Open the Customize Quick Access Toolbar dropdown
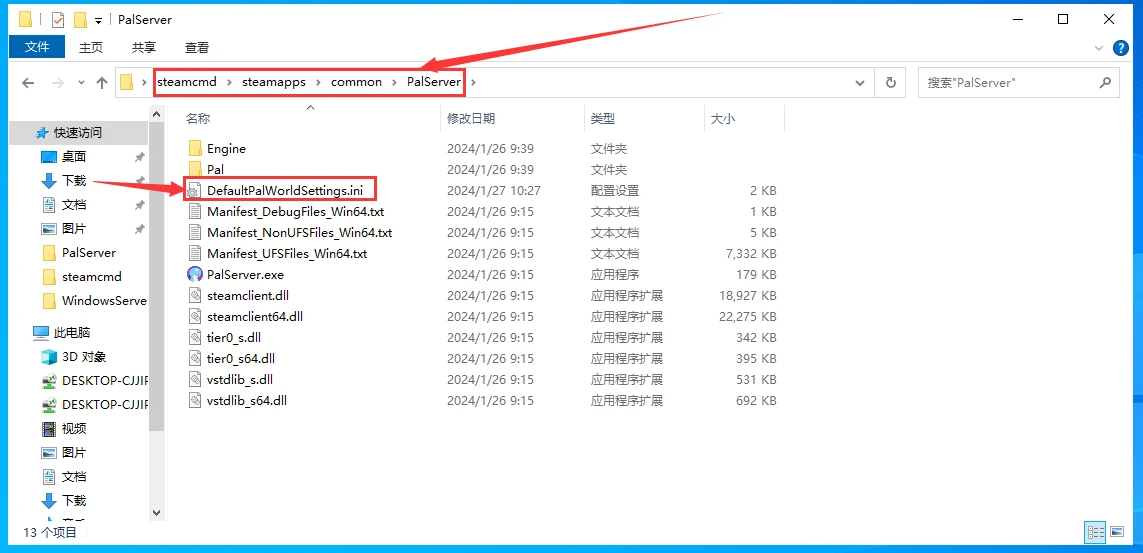Viewport: 1143px width, 553px height. (98, 20)
